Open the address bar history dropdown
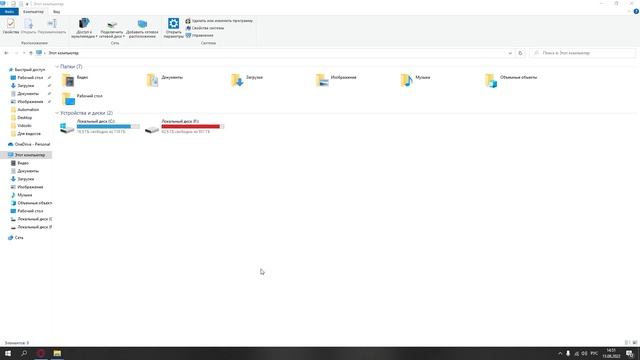This screenshot has width=640, height=360. (510, 53)
